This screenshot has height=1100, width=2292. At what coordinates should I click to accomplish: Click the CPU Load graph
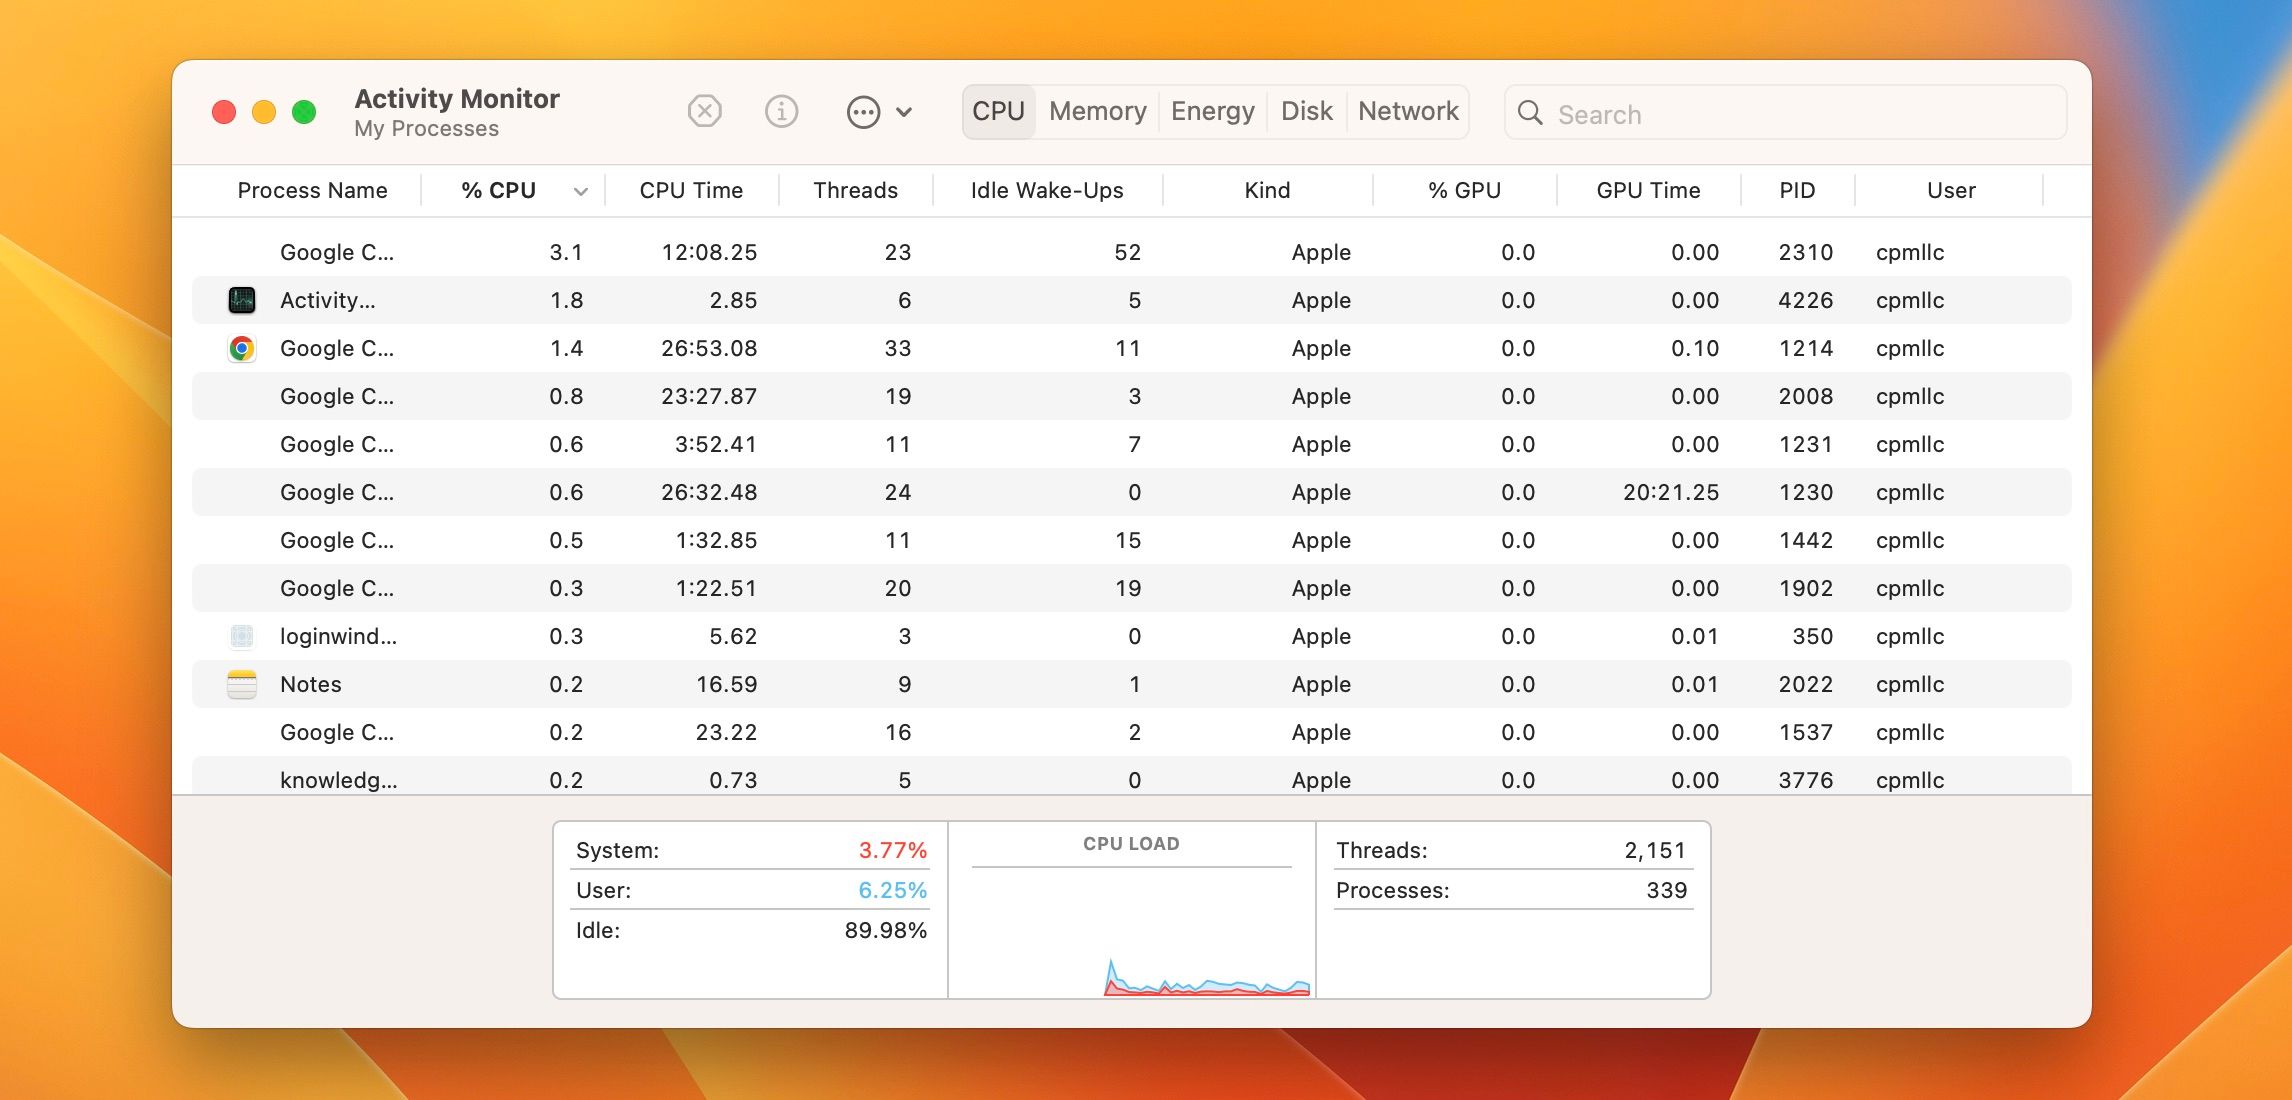1131,930
